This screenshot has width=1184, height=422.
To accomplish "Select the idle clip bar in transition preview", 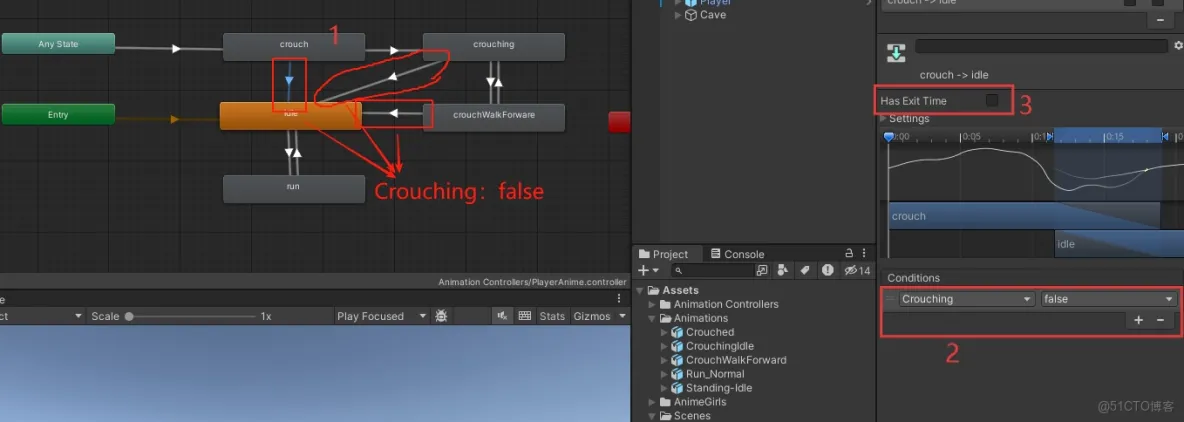I will [1119, 244].
